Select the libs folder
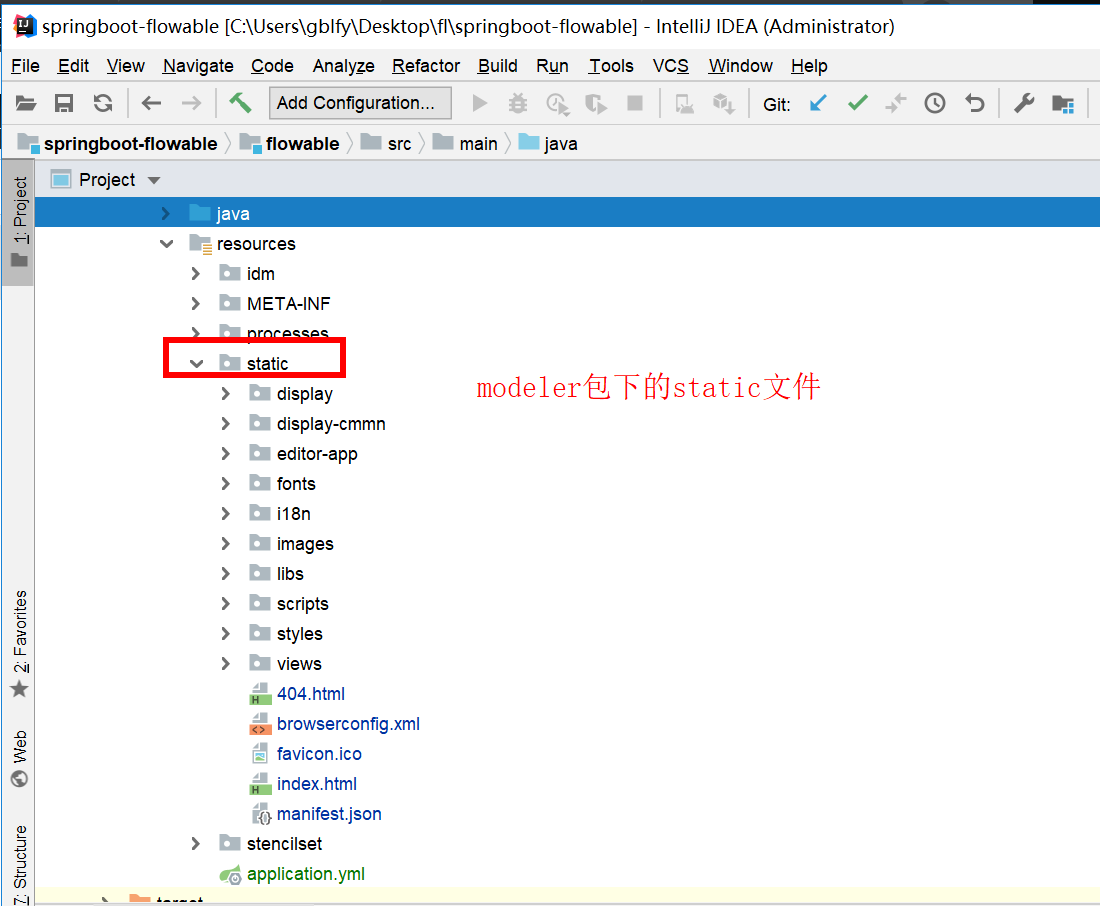Image resolution: width=1100 pixels, height=906 pixels. [290, 574]
